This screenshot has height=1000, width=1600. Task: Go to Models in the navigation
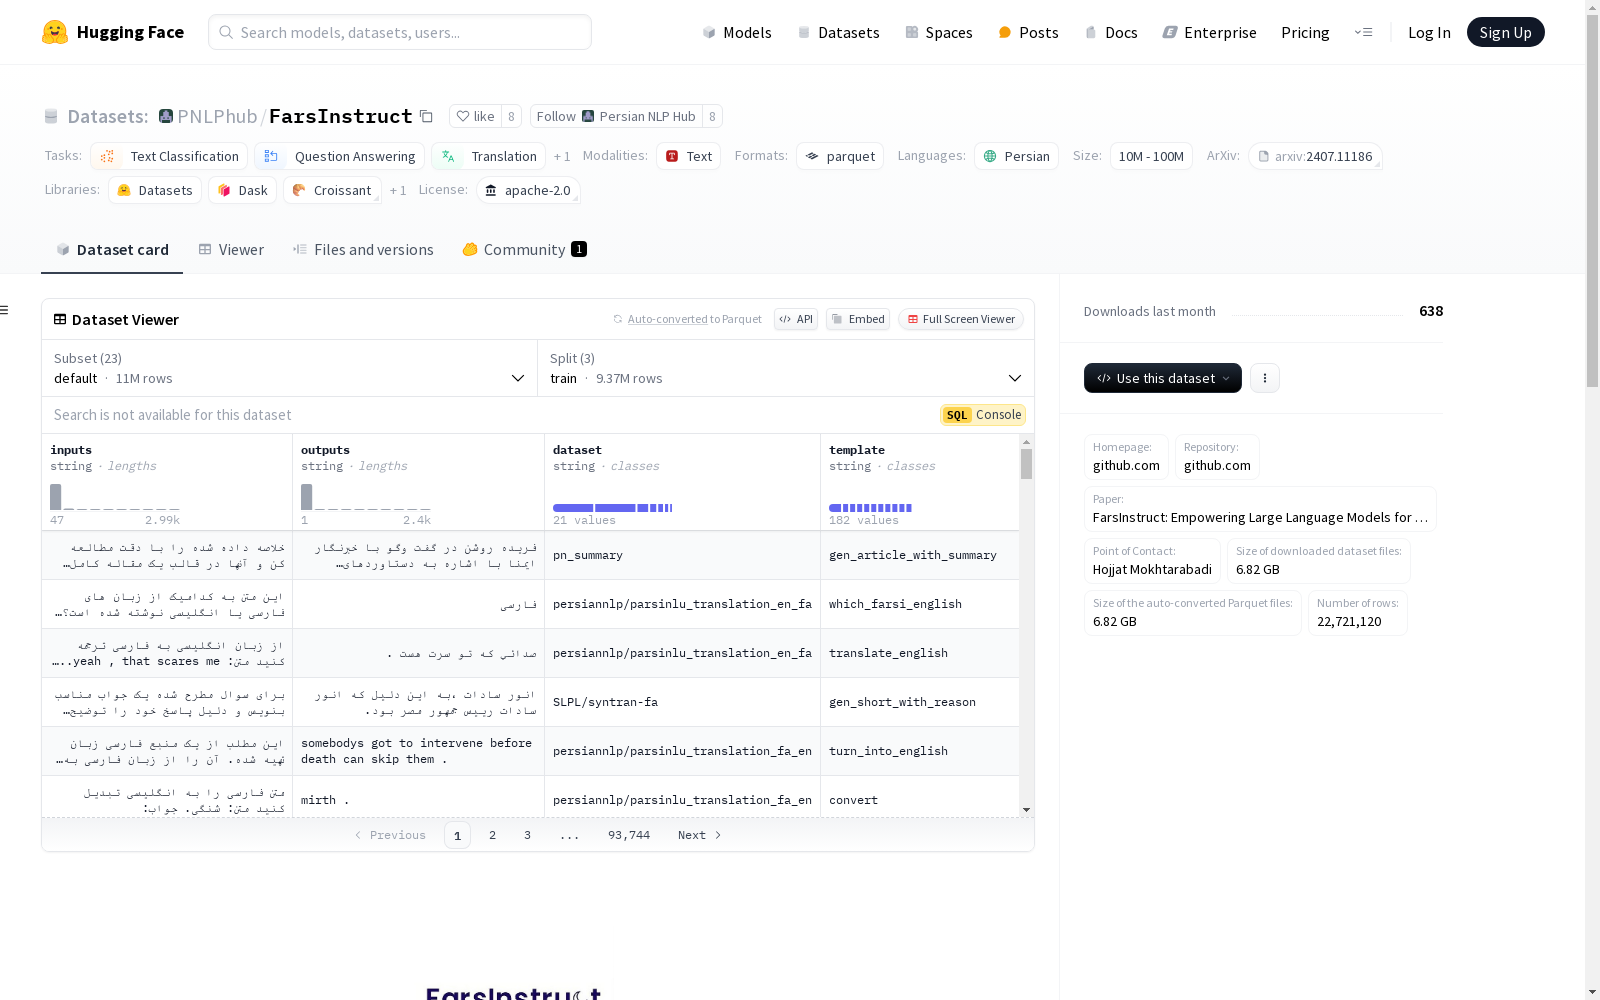click(737, 32)
